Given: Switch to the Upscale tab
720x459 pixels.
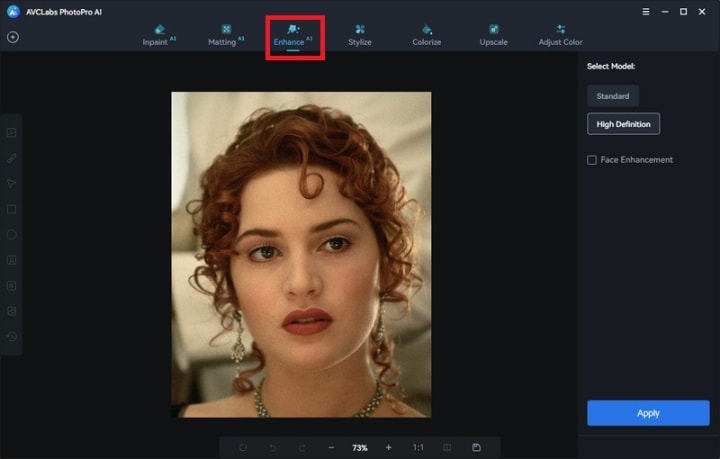Looking at the screenshot, I should coord(494,35).
